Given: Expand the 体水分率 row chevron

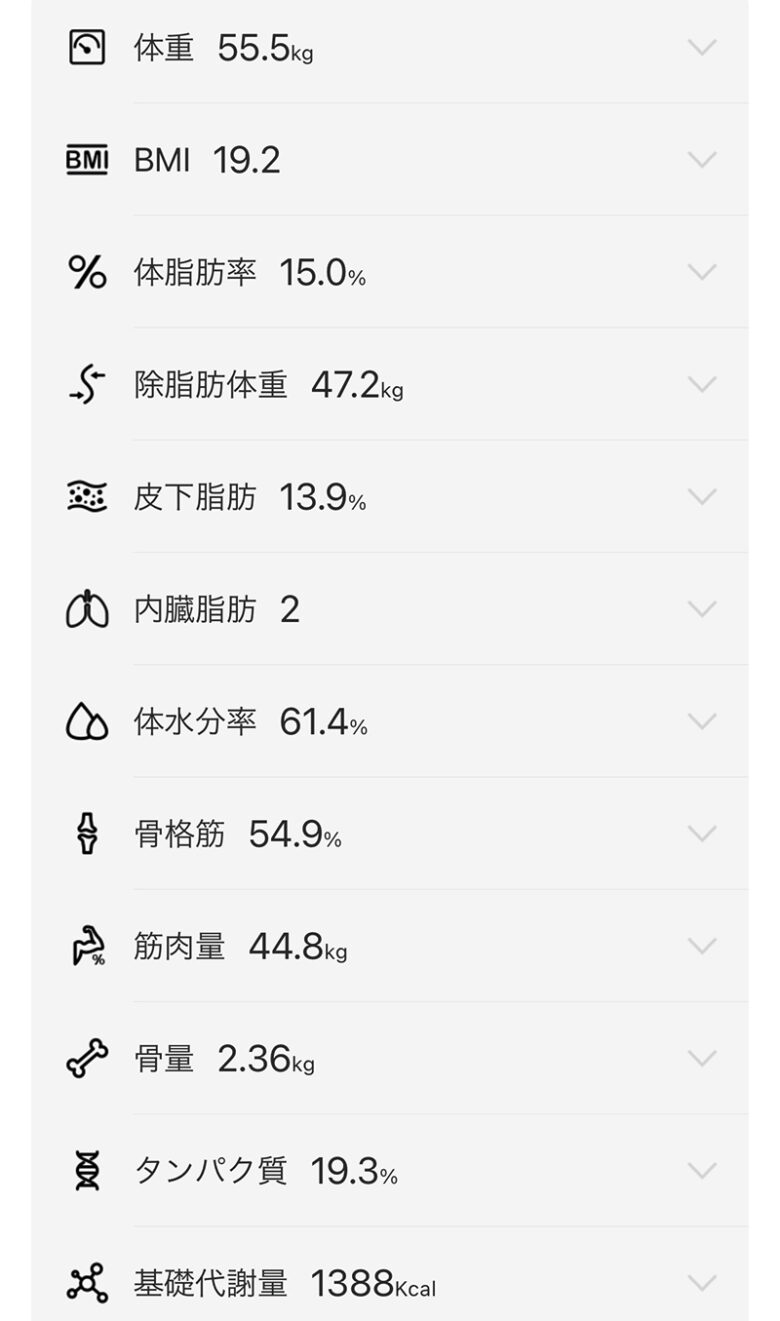Looking at the screenshot, I should tap(703, 722).
